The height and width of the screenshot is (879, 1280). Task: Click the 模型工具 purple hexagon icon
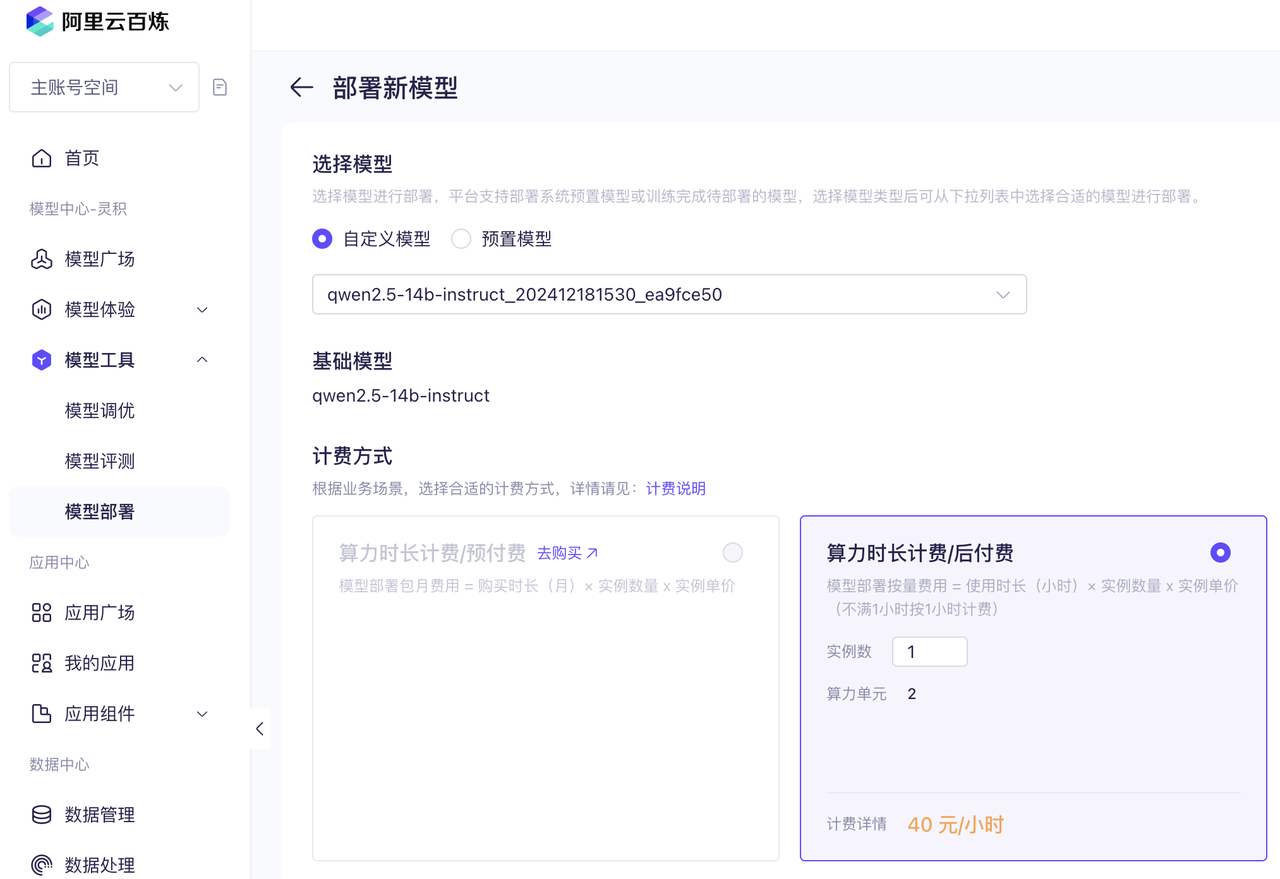41,360
